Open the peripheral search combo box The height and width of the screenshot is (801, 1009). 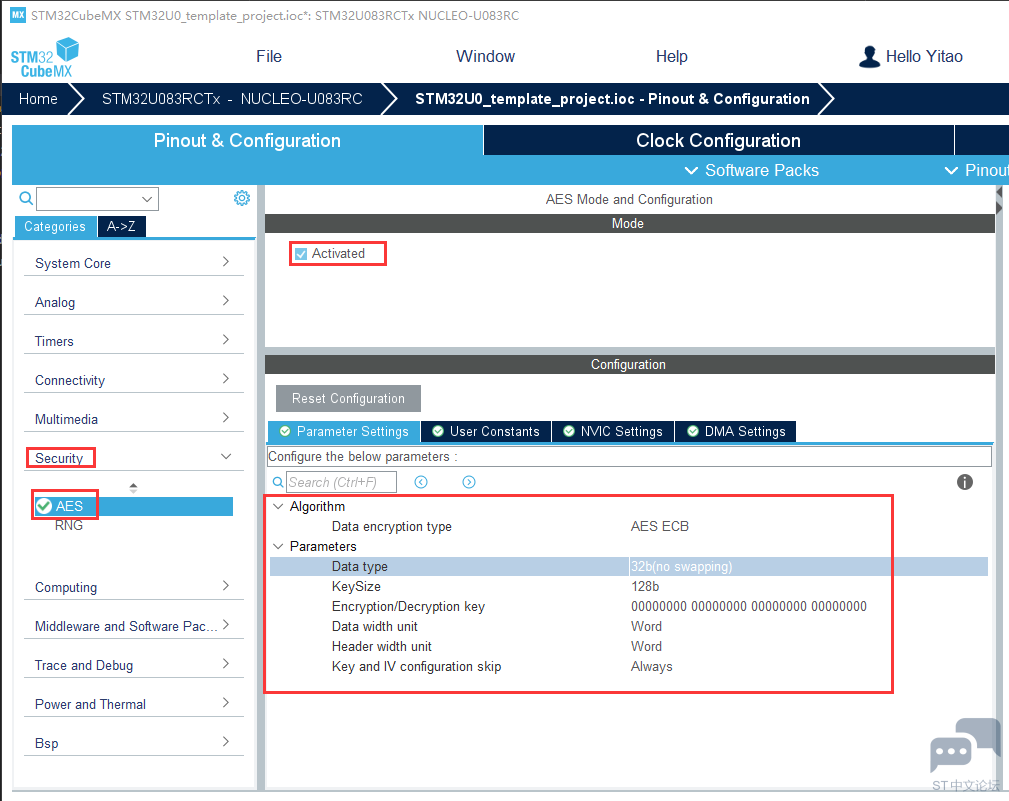point(97,199)
